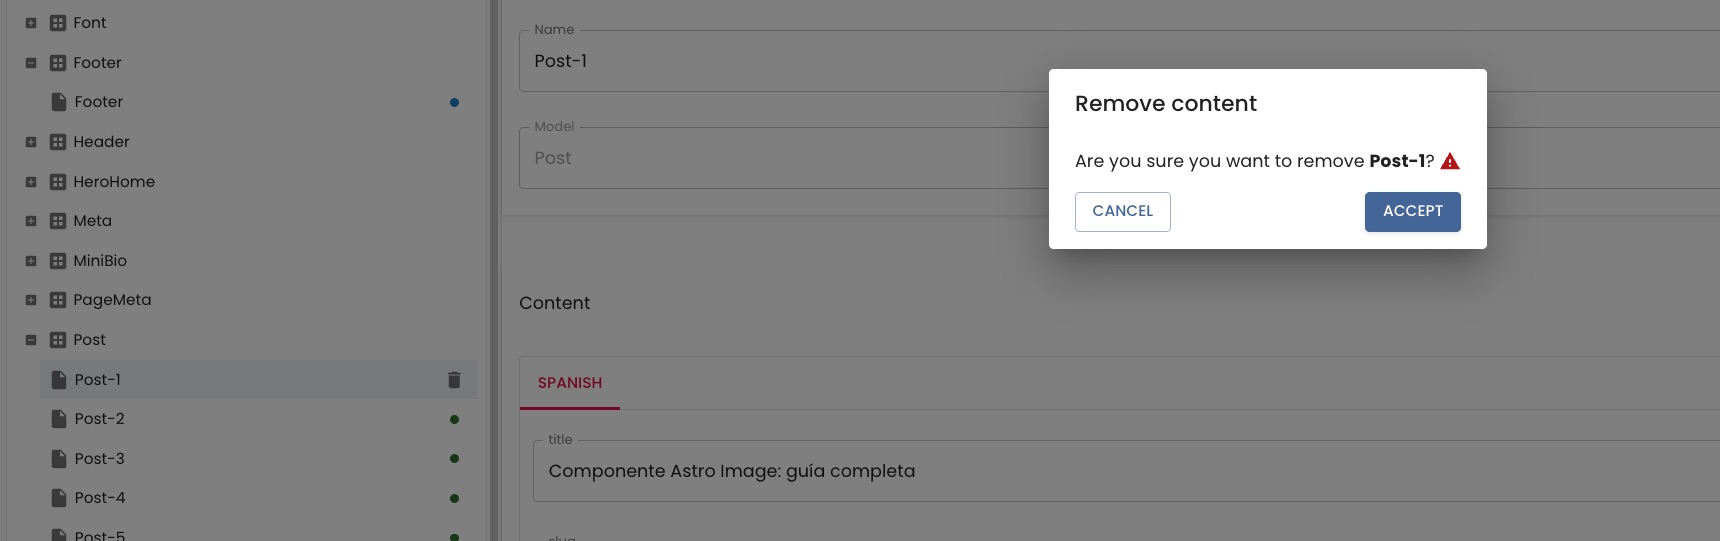Click the blue status dot beside Footer
The image size is (1720, 541).
tap(454, 102)
